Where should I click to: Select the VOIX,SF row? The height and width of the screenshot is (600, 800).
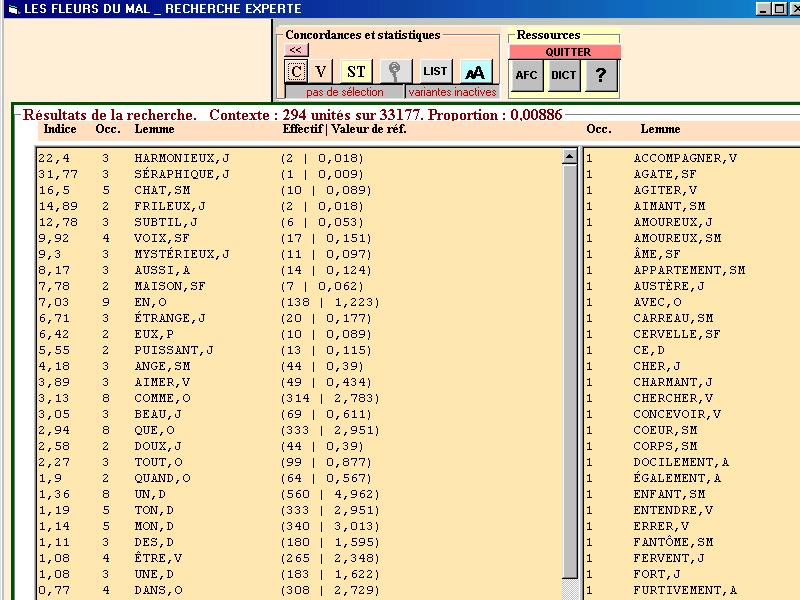(x=298, y=238)
